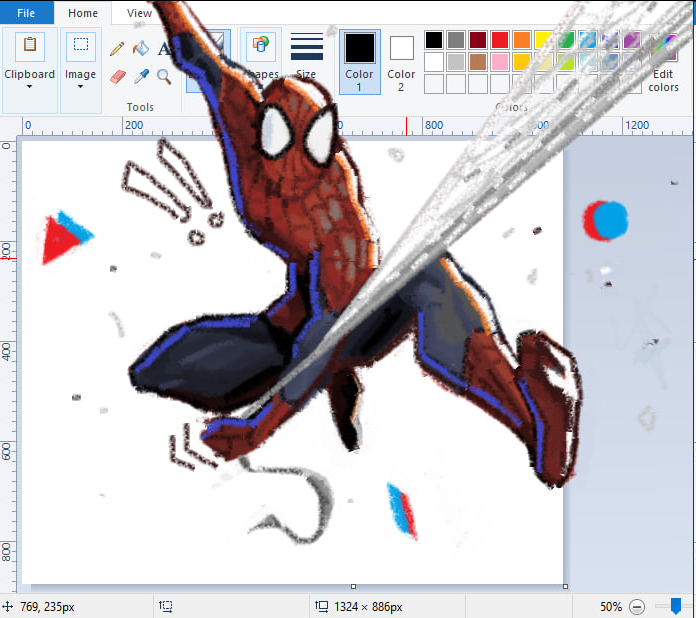
Task: Pick the purple color swatch
Action: pos(632,40)
